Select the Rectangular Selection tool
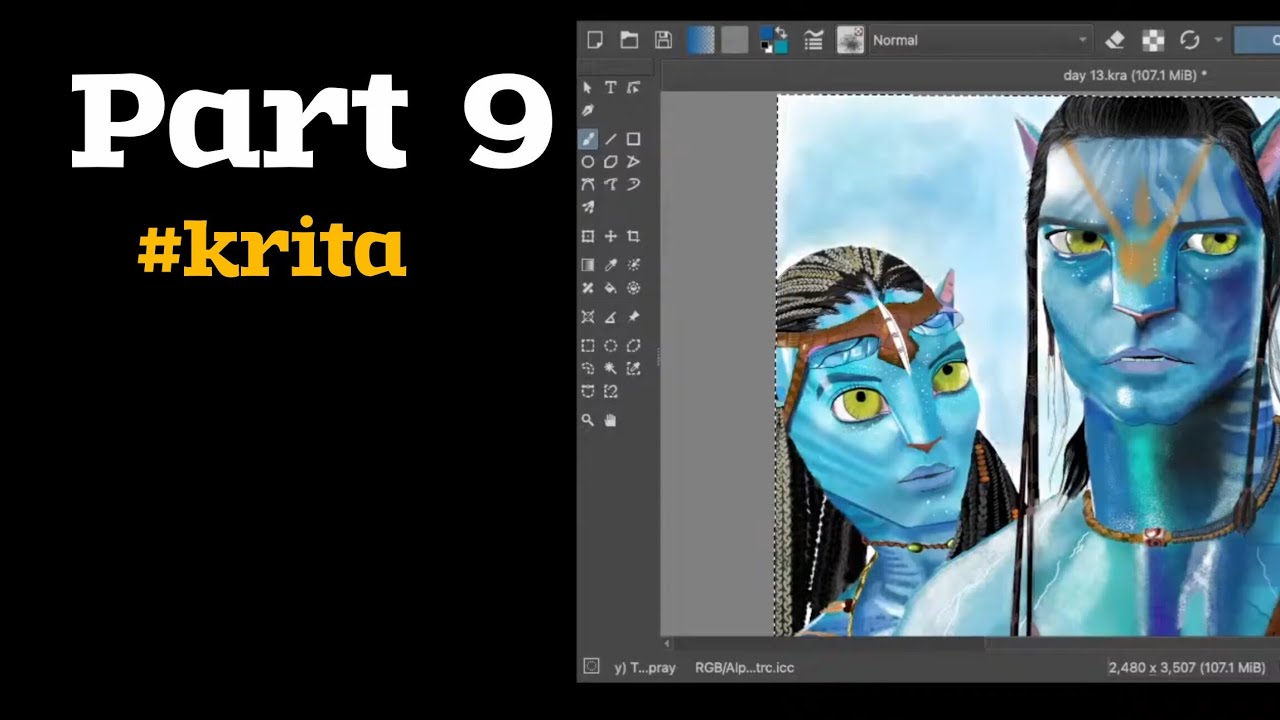Image resolution: width=1280 pixels, height=720 pixels. click(x=588, y=346)
